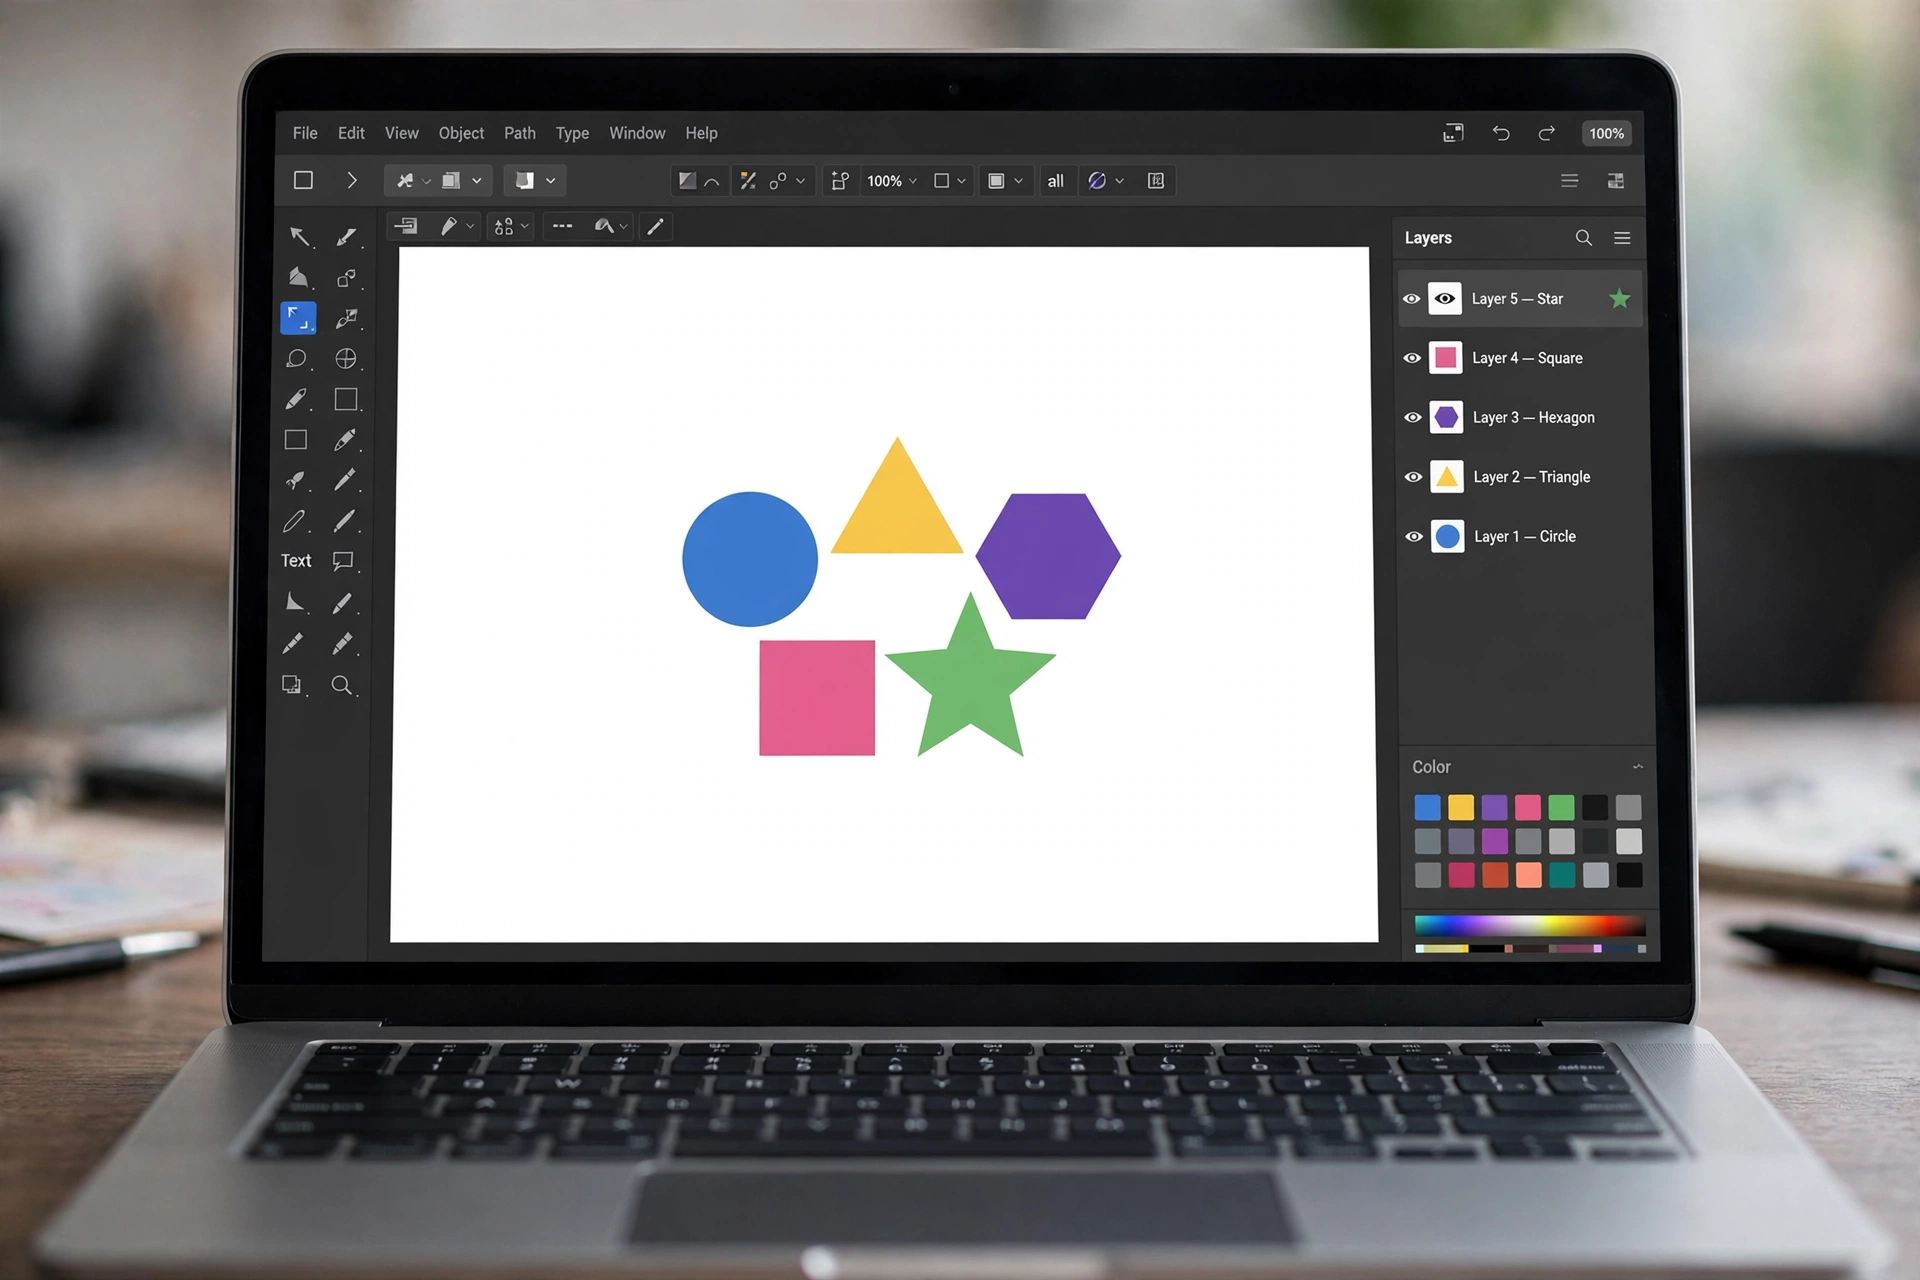Viewport: 1920px width, 1280px height.
Task: Select the lasso tool
Action: 296,358
